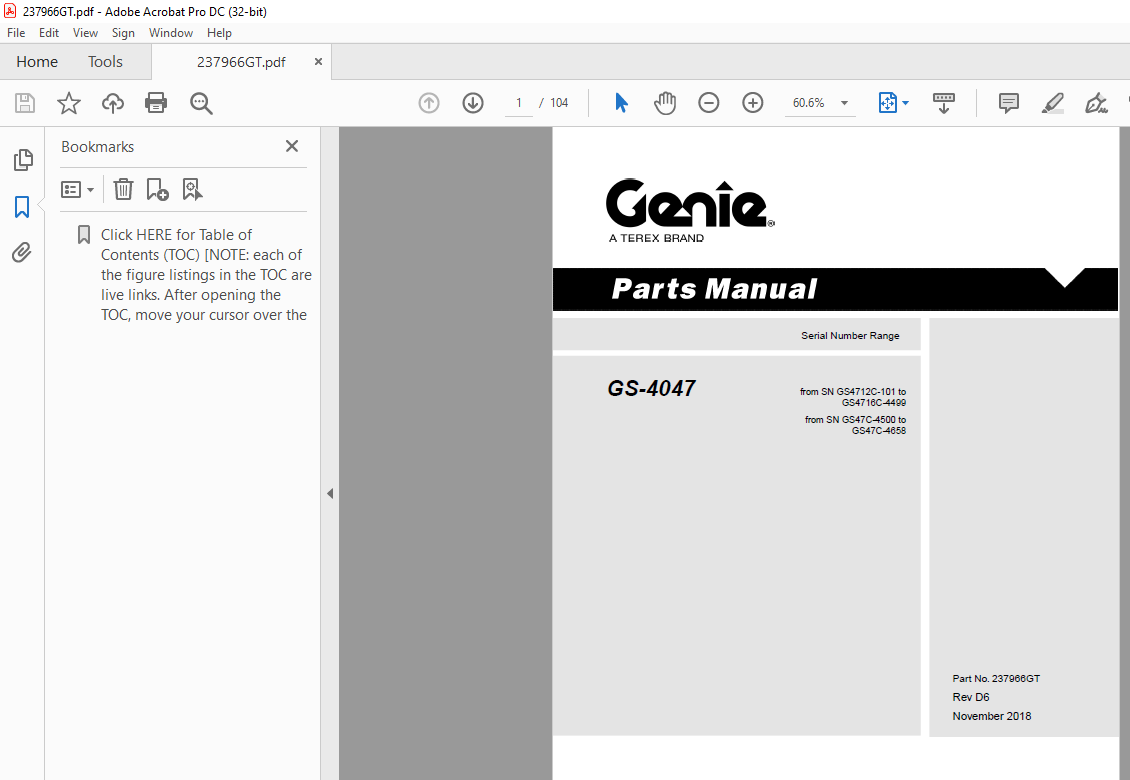Open the Find text search tool
Image resolution: width=1130 pixels, height=780 pixels.
point(201,103)
